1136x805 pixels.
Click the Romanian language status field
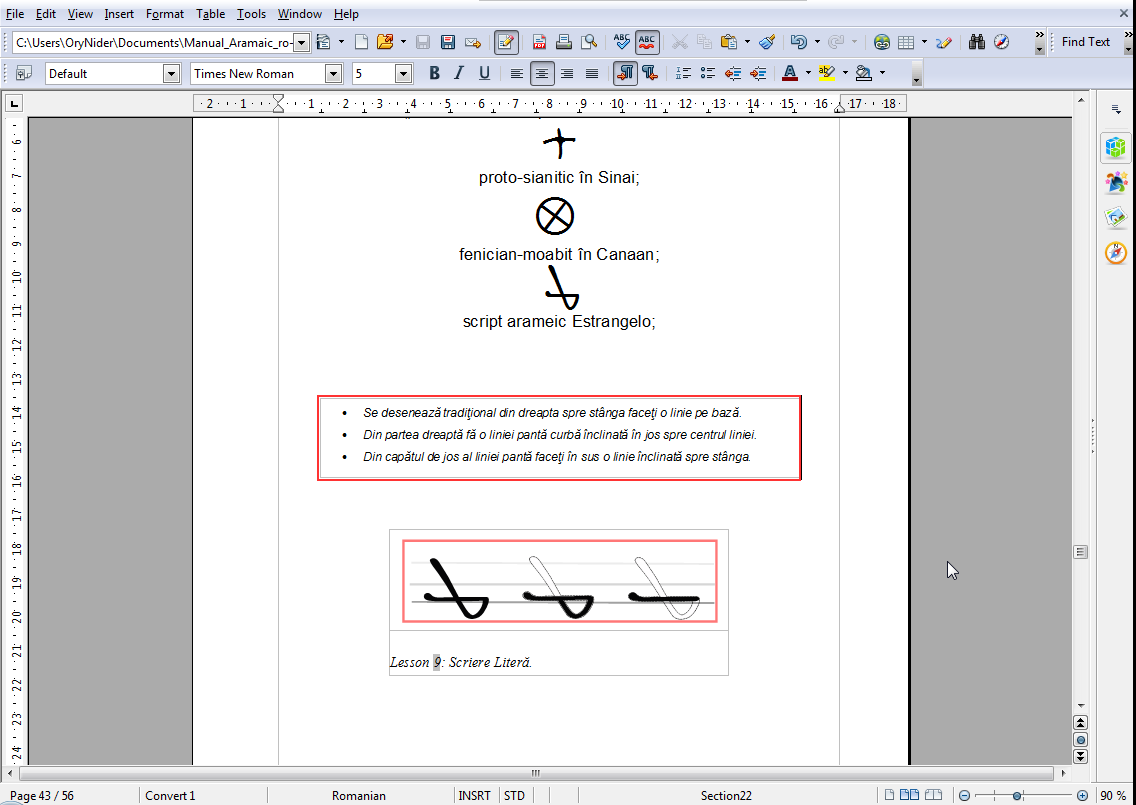pyautogui.click(x=359, y=796)
